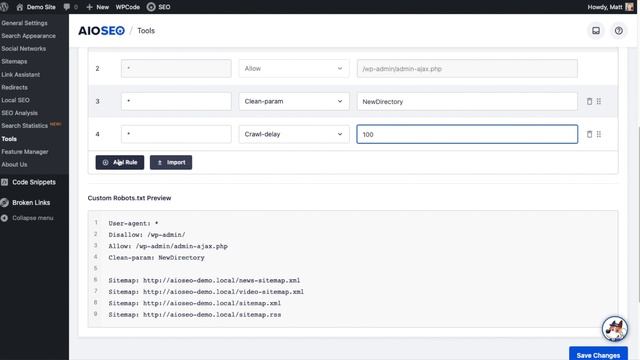The height and width of the screenshot is (360, 640).
Task: Open the Allow directive dropdown in row 2
Action: (x=294, y=69)
